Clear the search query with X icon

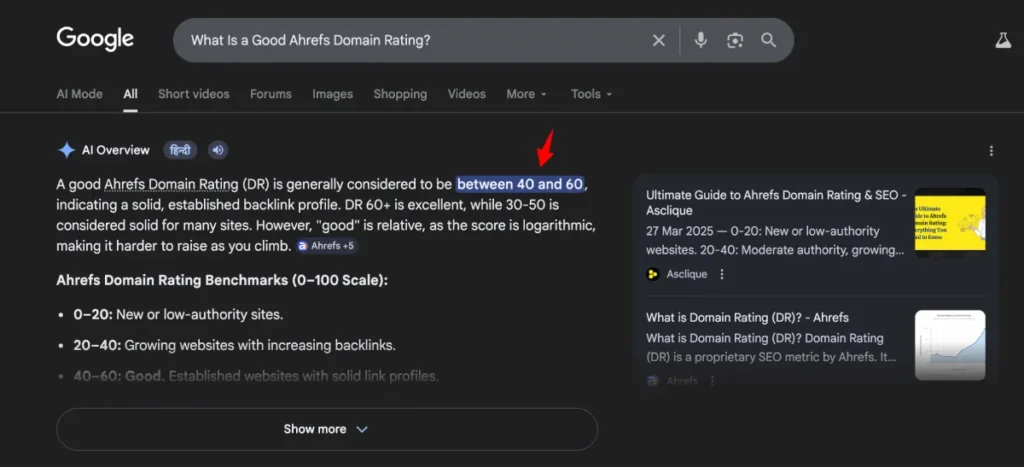click(x=658, y=40)
